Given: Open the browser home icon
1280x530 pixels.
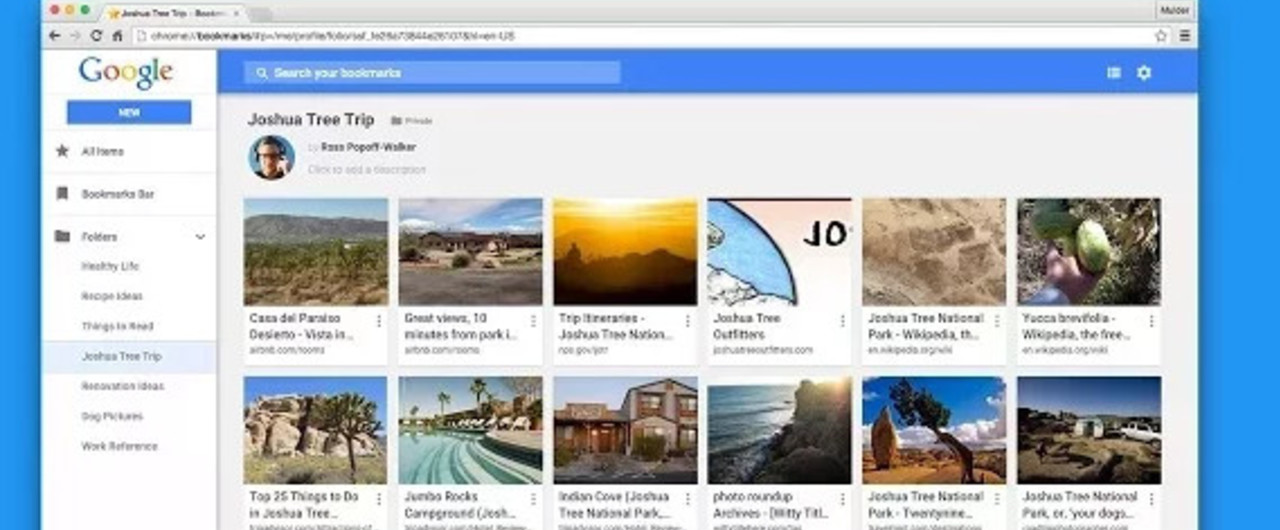Looking at the screenshot, I should tap(117, 35).
